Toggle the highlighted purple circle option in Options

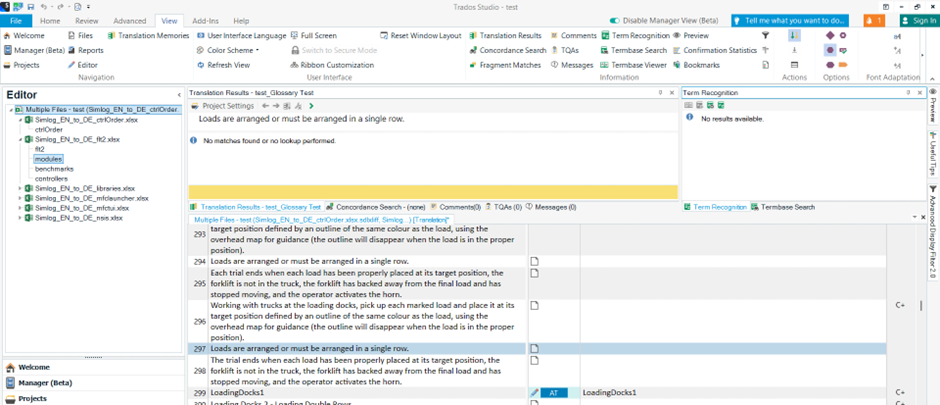point(830,50)
